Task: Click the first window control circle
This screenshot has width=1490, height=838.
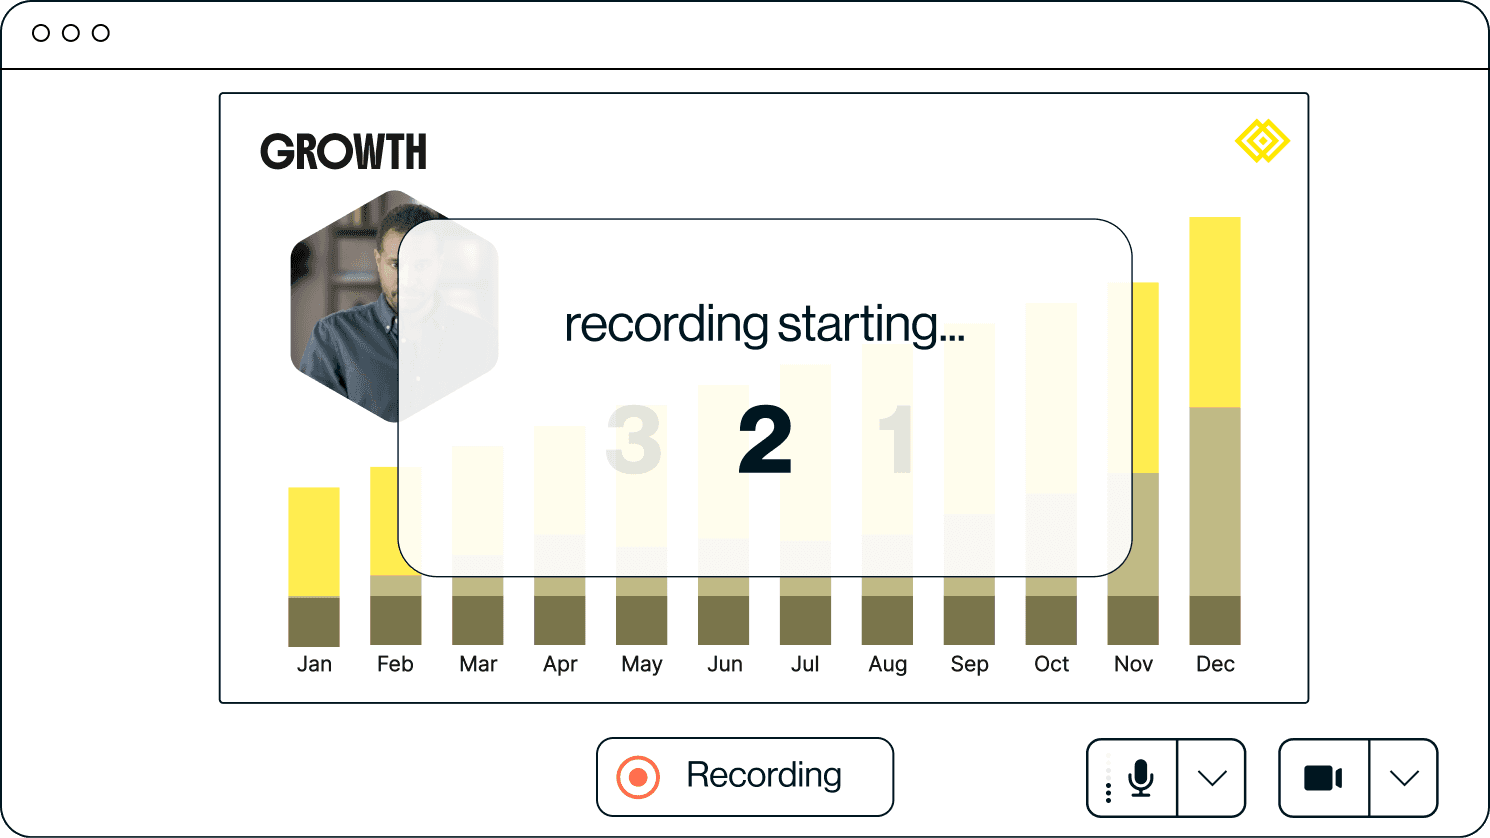Action: tap(41, 33)
